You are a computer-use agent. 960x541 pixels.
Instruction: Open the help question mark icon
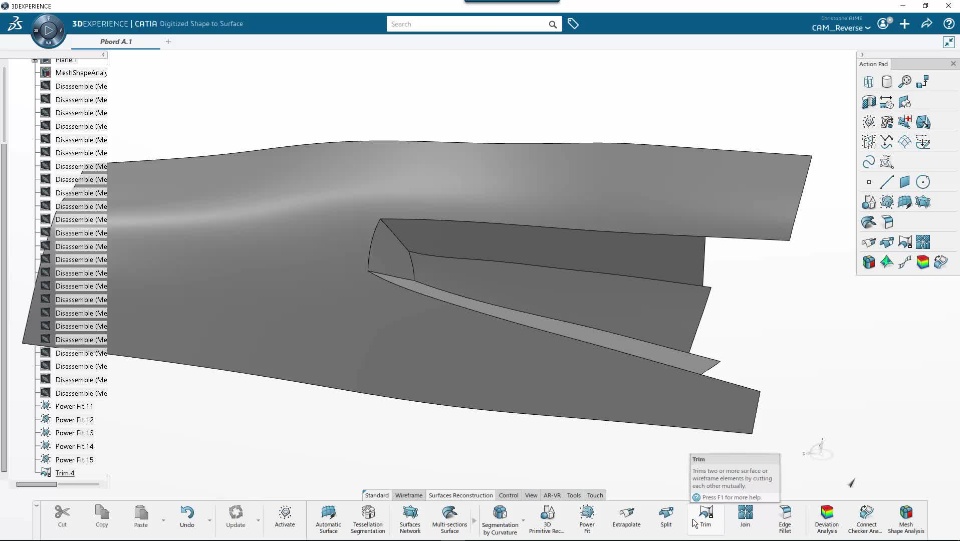pyautogui.click(x=949, y=24)
